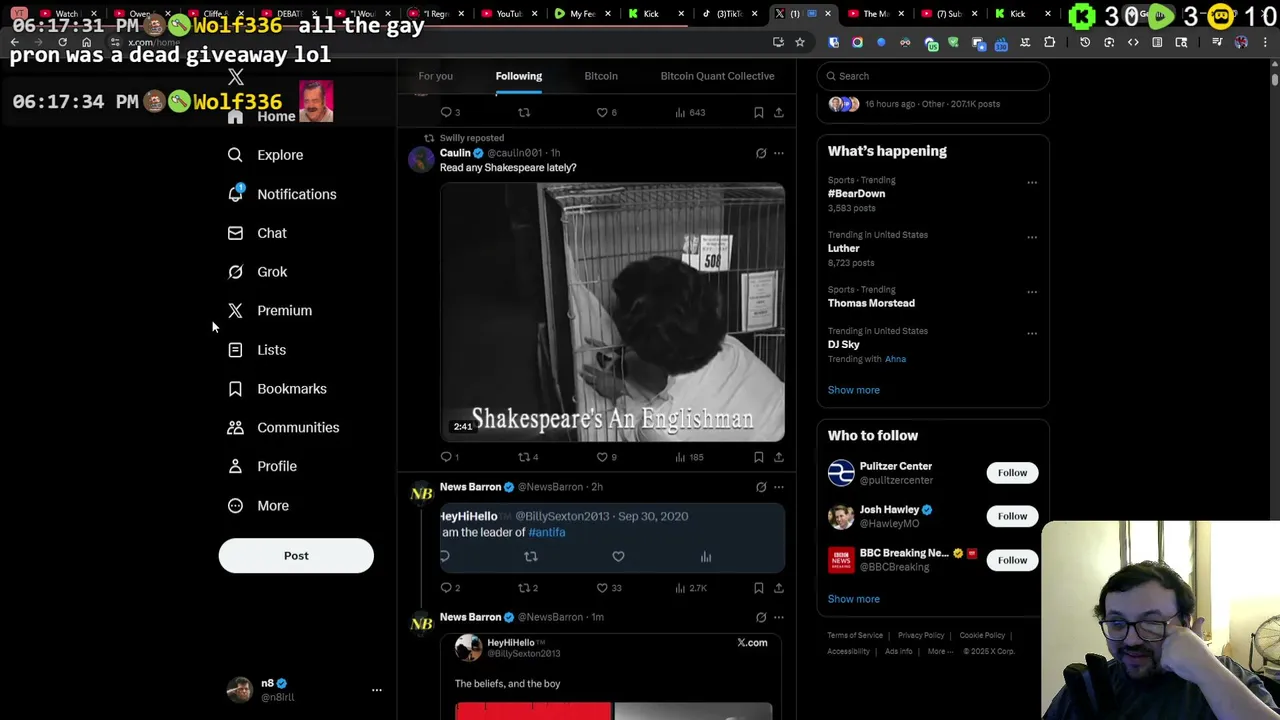Open the Ahna trending link
Image resolution: width=1280 pixels, height=720 pixels.
point(895,359)
